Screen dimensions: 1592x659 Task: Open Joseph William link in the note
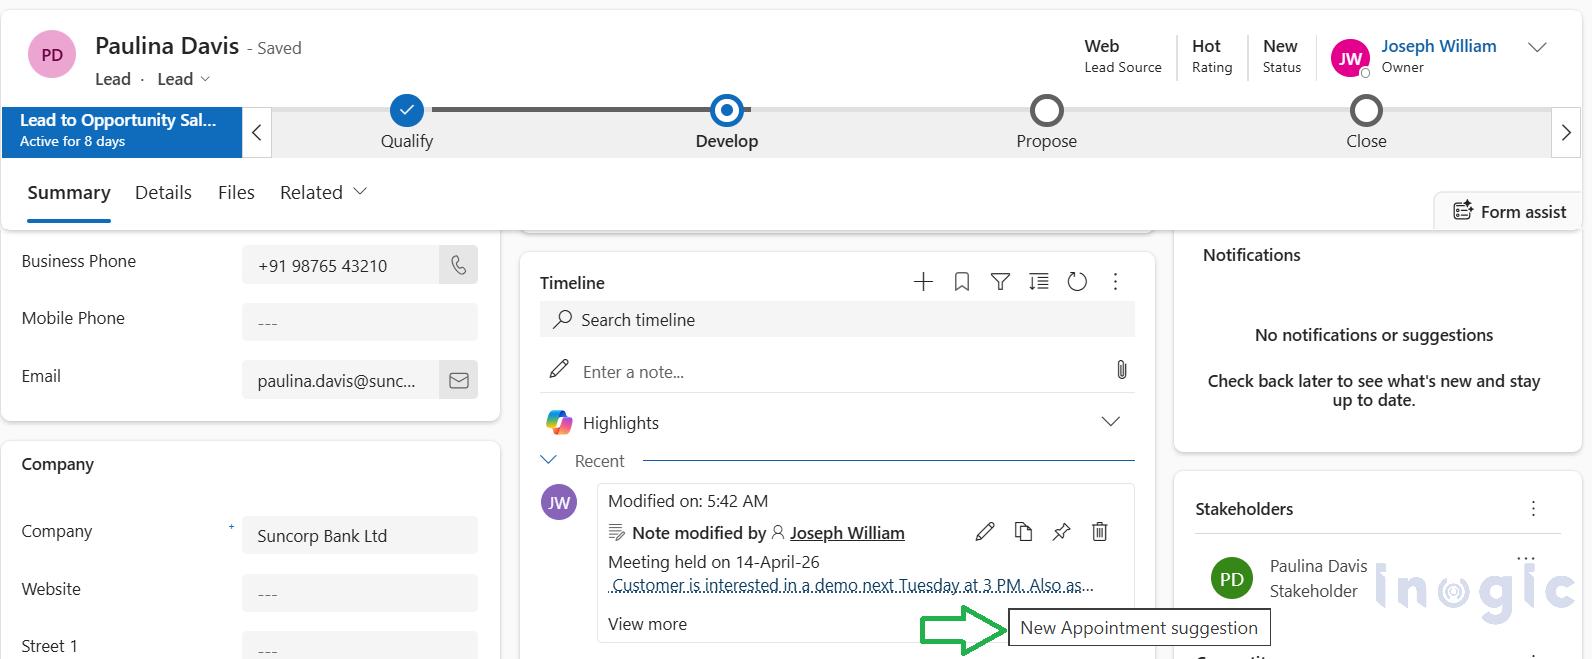847,533
